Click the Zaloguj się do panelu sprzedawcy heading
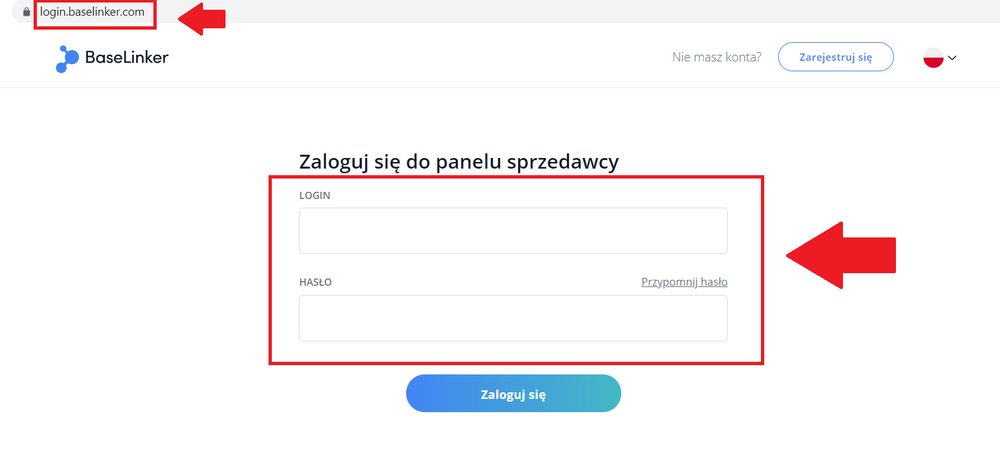The height and width of the screenshot is (472, 1000). [459, 162]
